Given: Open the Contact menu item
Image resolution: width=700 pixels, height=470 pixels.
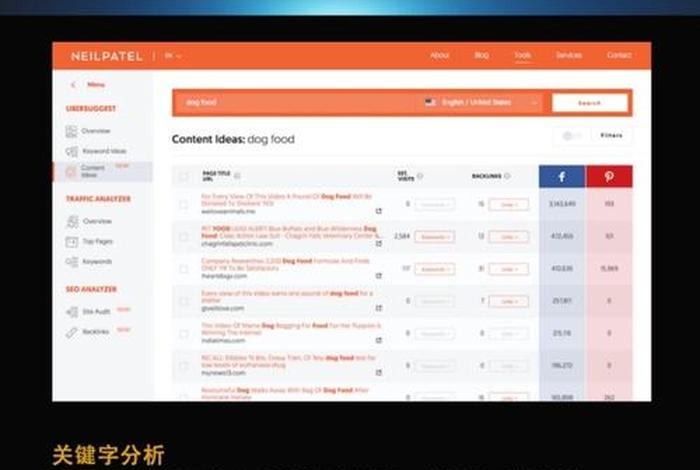Looking at the screenshot, I should click(619, 55).
